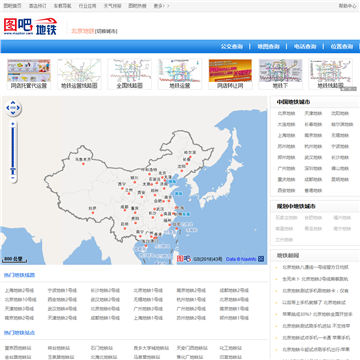Zoom out with the map minus button
The height and width of the screenshot is (360, 360).
(13, 178)
